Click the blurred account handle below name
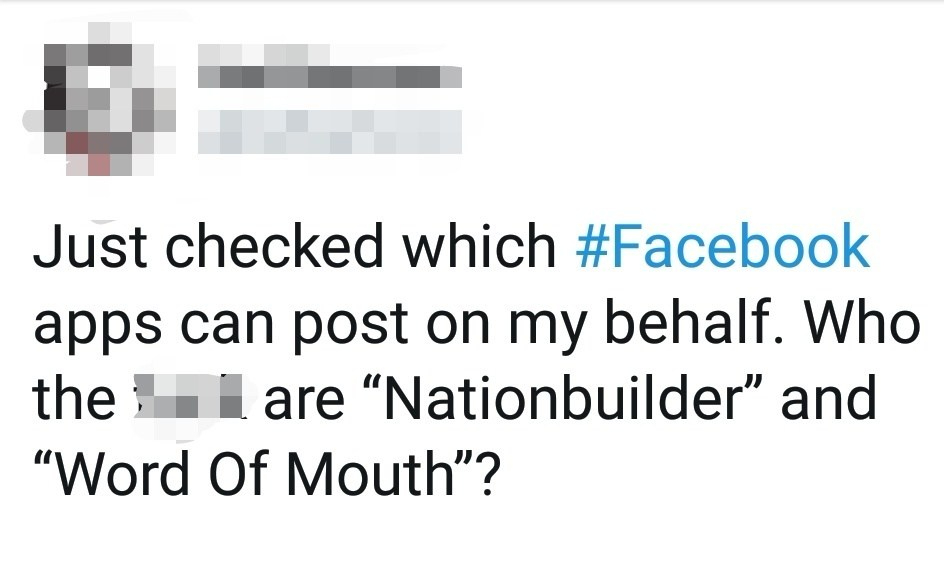The height and width of the screenshot is (576, 944). point(330,131)
